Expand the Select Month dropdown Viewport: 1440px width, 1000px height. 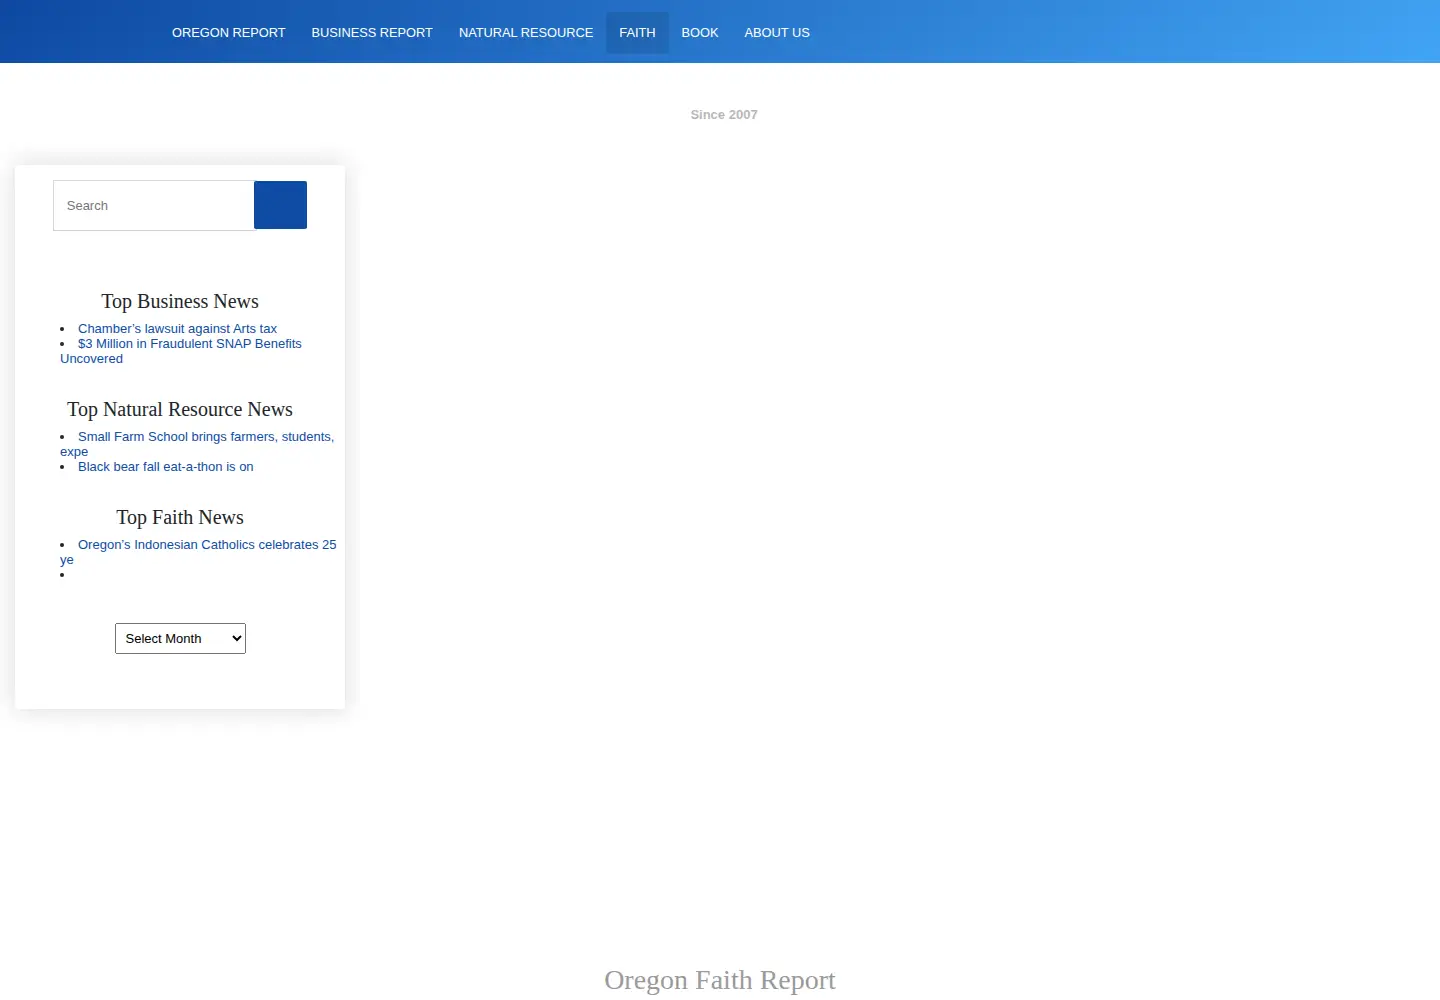point(180,638)
